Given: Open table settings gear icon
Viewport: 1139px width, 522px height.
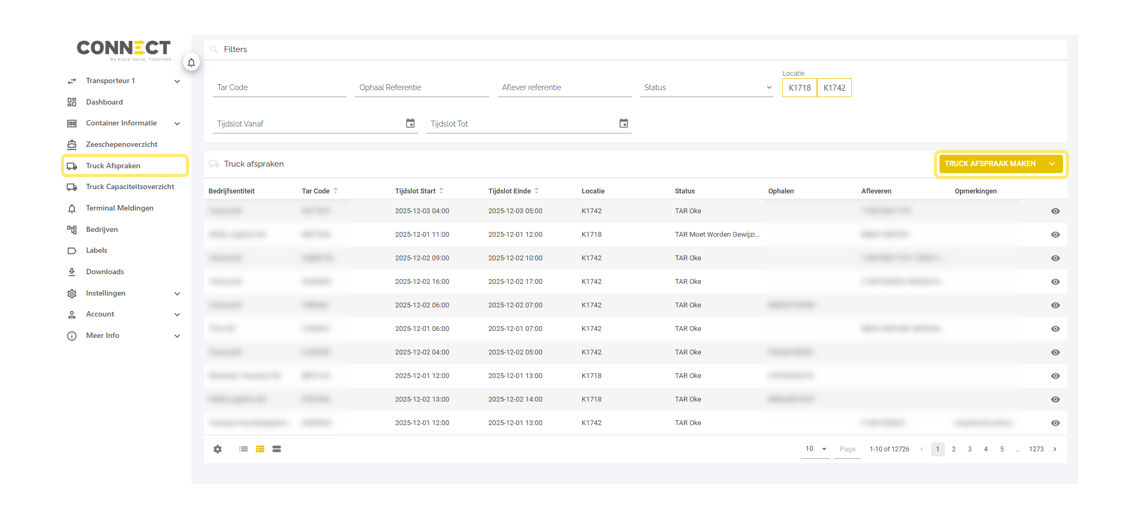Looking at the screenshot, I should pos(217,449).
